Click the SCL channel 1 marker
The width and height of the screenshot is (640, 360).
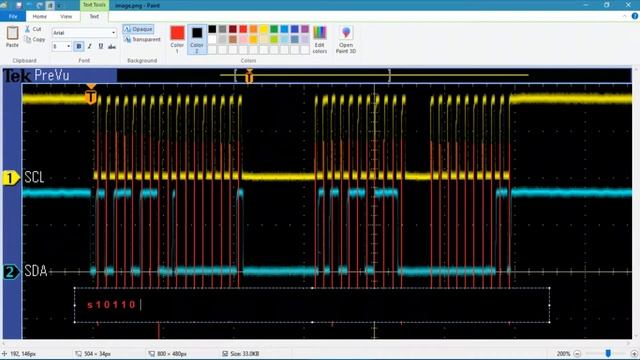click(x=11, y=178)
